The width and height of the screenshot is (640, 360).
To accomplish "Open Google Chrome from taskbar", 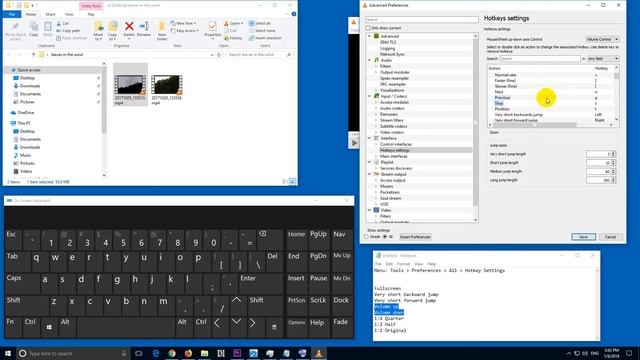I will [x=172, y=353].
